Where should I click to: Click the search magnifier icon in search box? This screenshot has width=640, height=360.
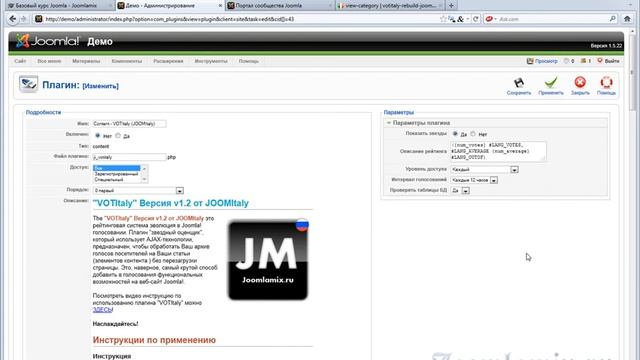coord(613,19)
